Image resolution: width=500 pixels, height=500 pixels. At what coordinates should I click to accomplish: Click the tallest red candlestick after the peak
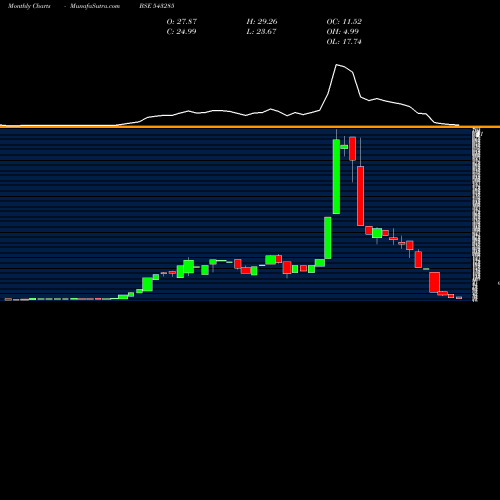tap(361, 196)
